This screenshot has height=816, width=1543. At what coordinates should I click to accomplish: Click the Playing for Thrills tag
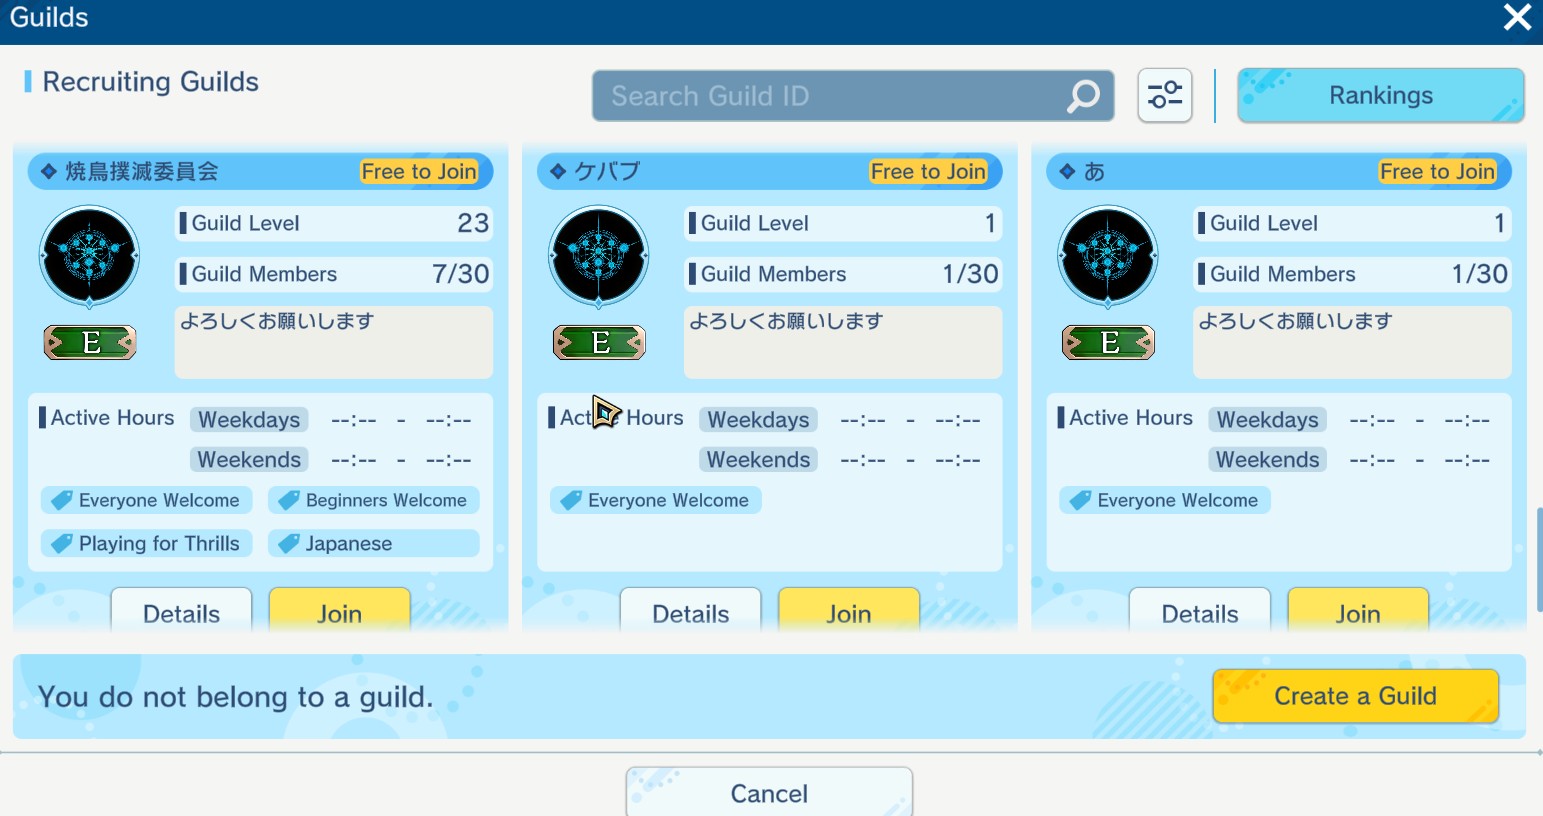[146, 543]
